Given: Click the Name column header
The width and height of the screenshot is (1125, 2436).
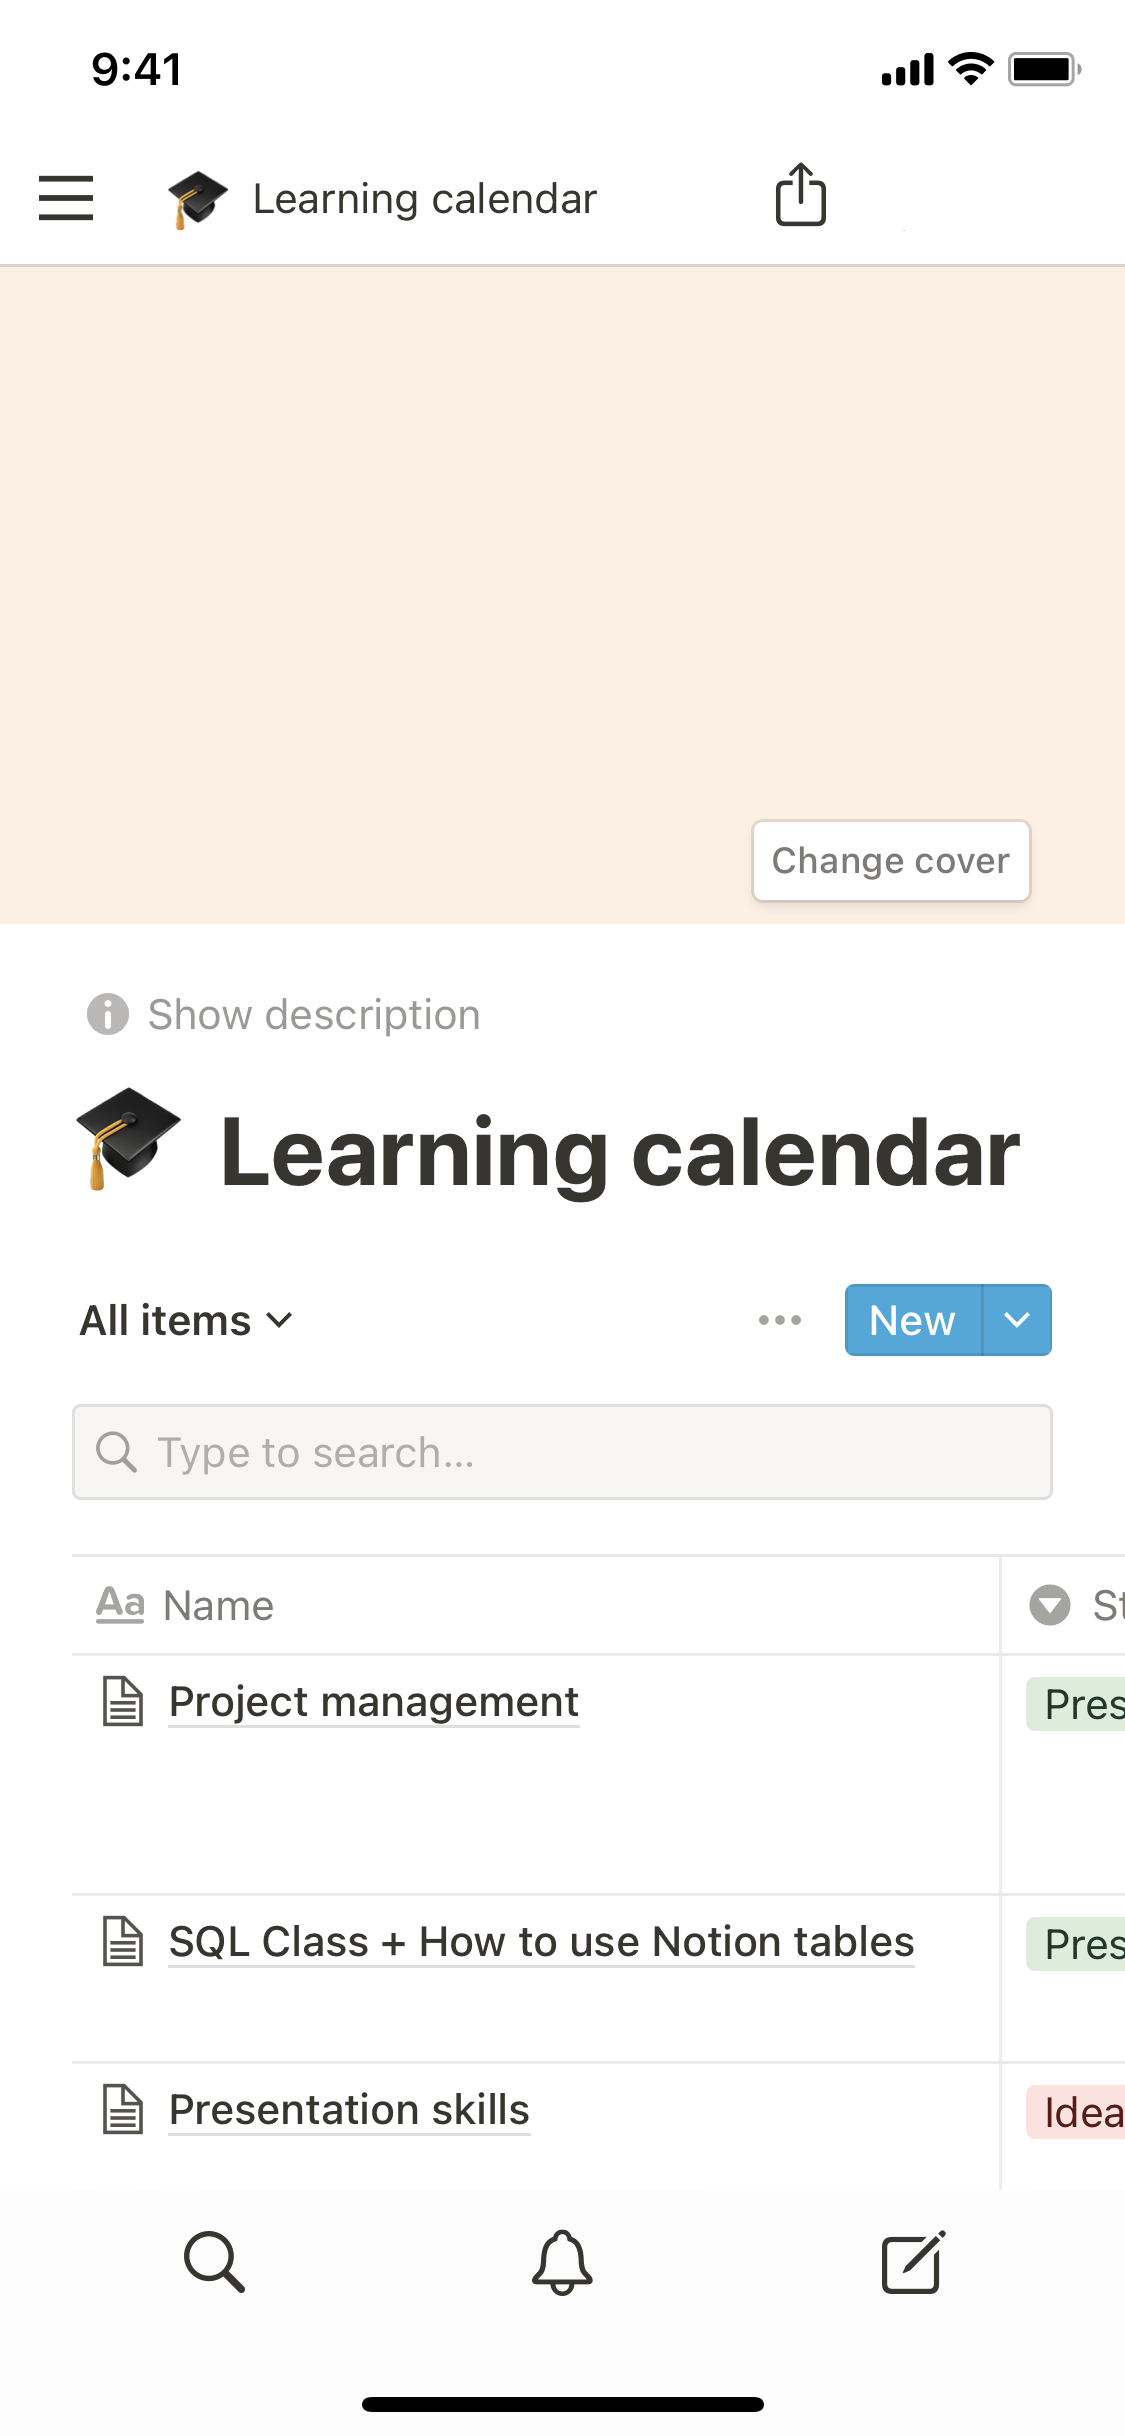Looking at the screenshot, I should pos(218,1605).
